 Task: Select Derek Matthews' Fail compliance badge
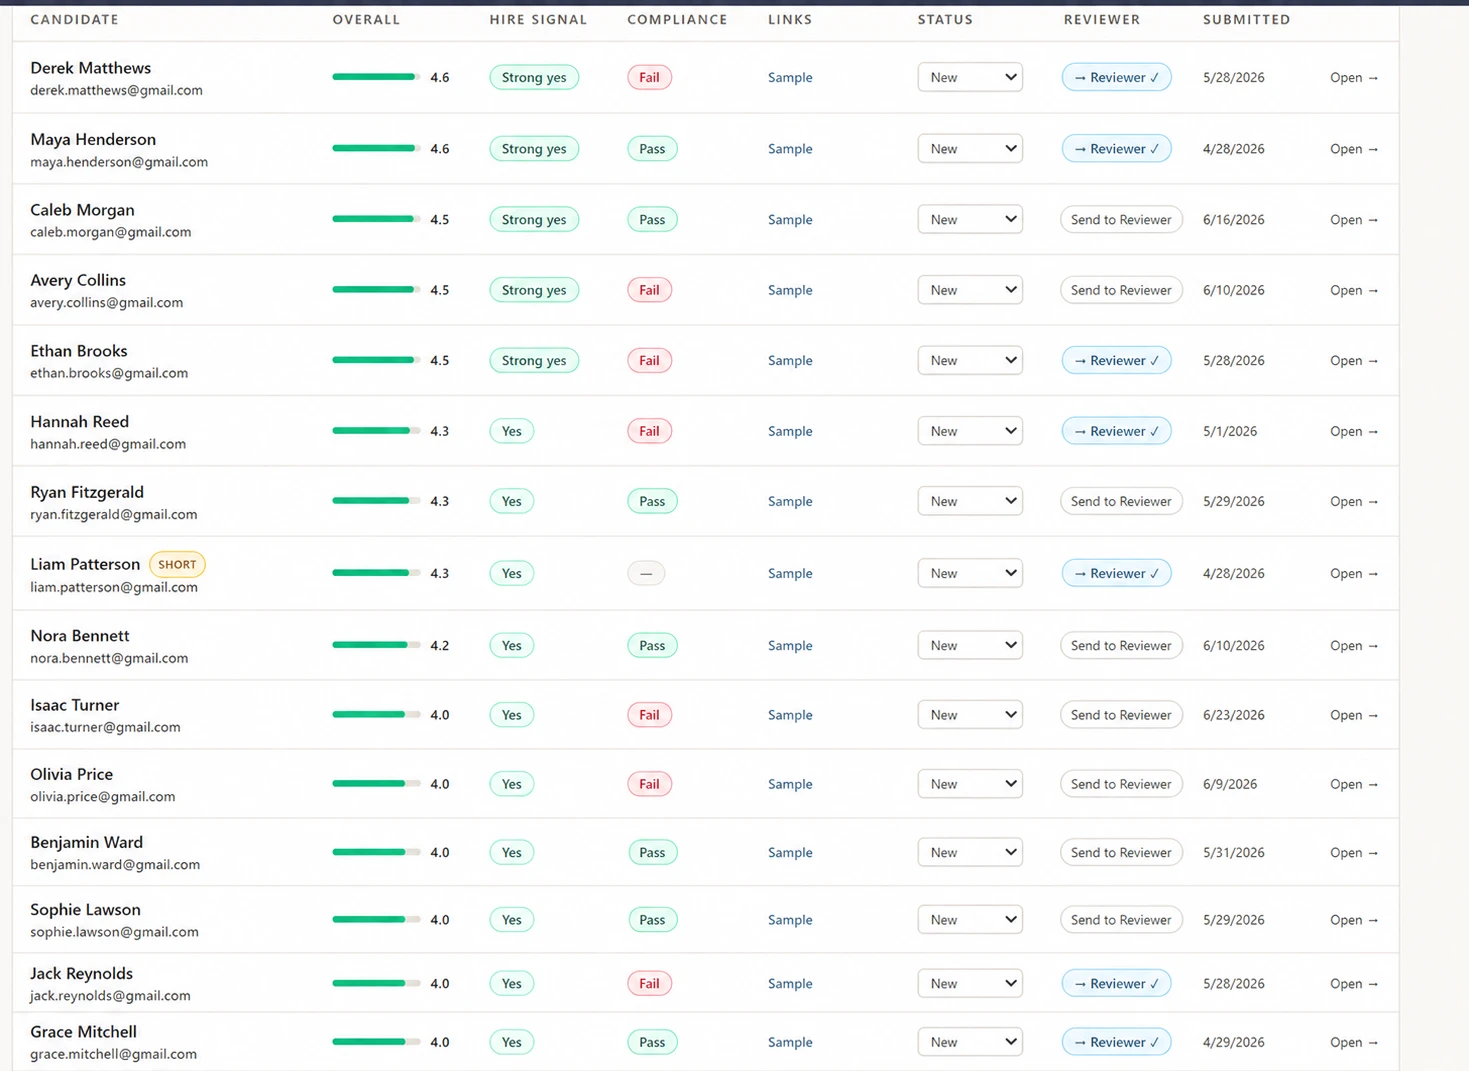(x=649, y=77)
